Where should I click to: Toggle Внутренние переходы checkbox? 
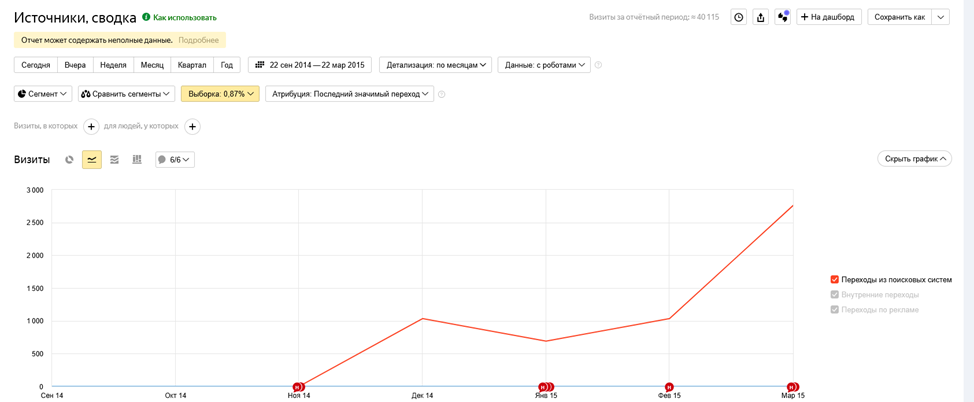(835, 295)
